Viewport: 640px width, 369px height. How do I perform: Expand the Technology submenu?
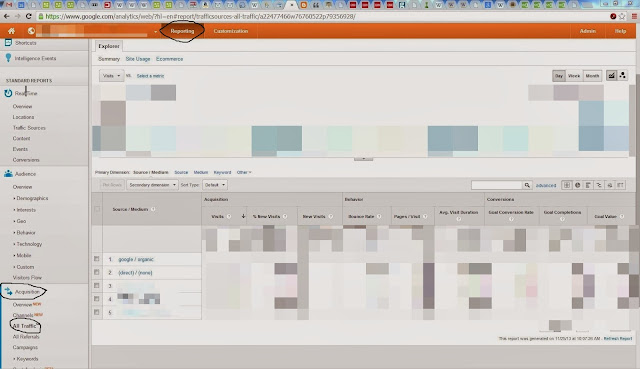29,244
